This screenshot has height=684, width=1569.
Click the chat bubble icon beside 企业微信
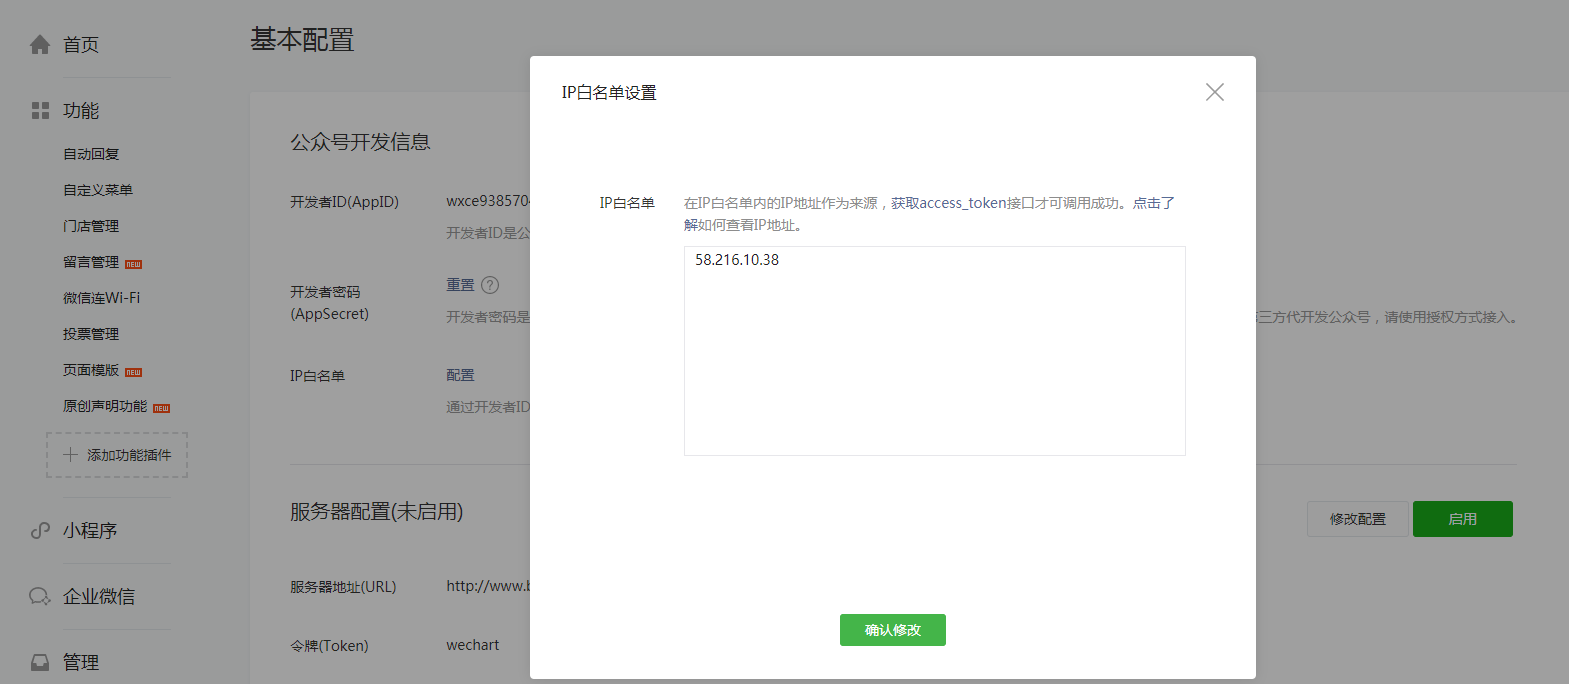click(40, 596)
